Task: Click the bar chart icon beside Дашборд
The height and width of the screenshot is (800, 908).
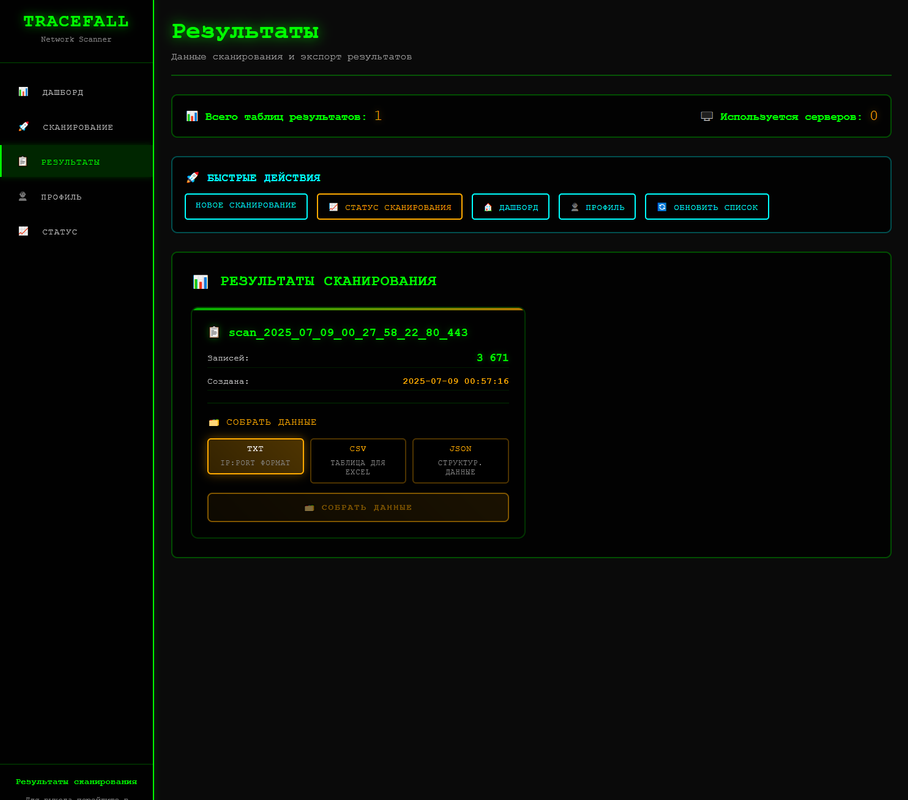Action: coord(23,92)
